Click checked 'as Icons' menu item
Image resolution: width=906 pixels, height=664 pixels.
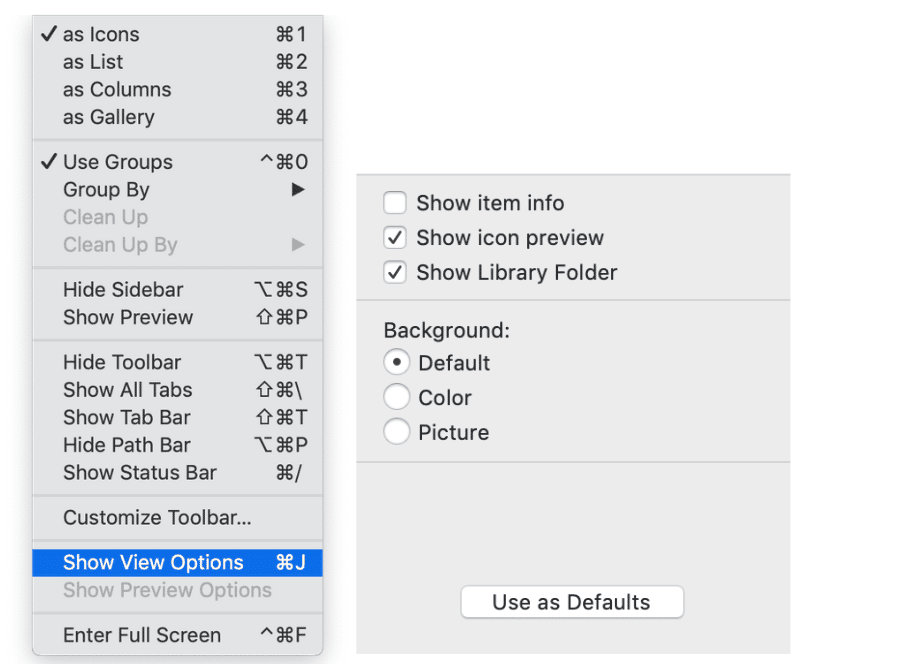[177, 34]
